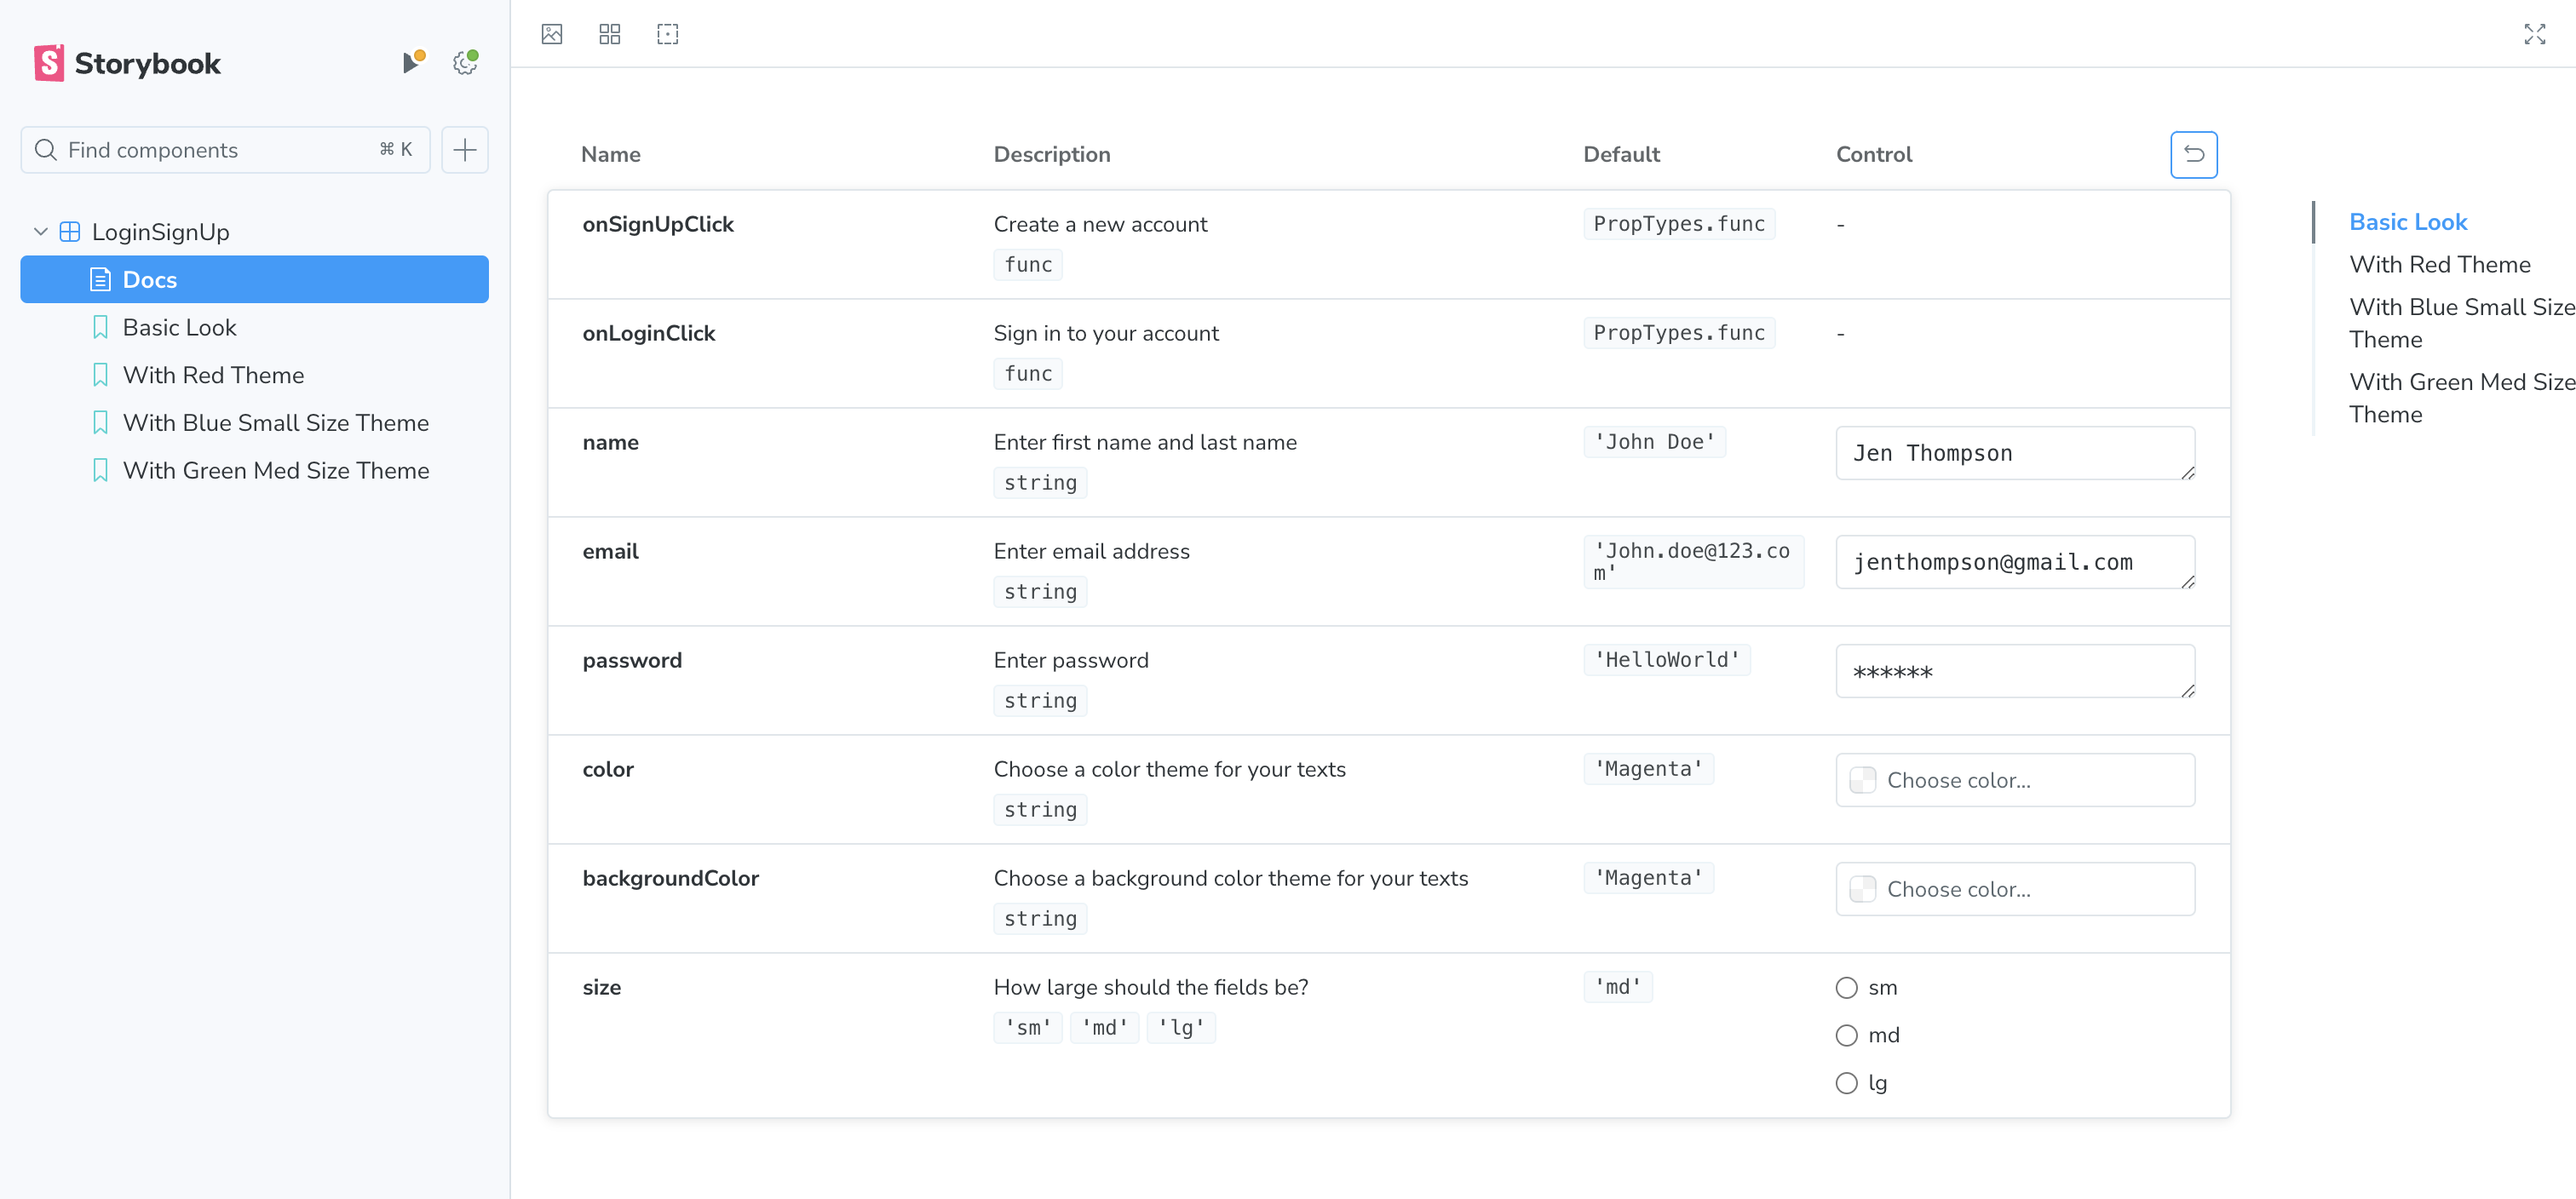Screen dimensions: 2576x1199
Task: Switch to the Docs page
Action: coord(149,279)
